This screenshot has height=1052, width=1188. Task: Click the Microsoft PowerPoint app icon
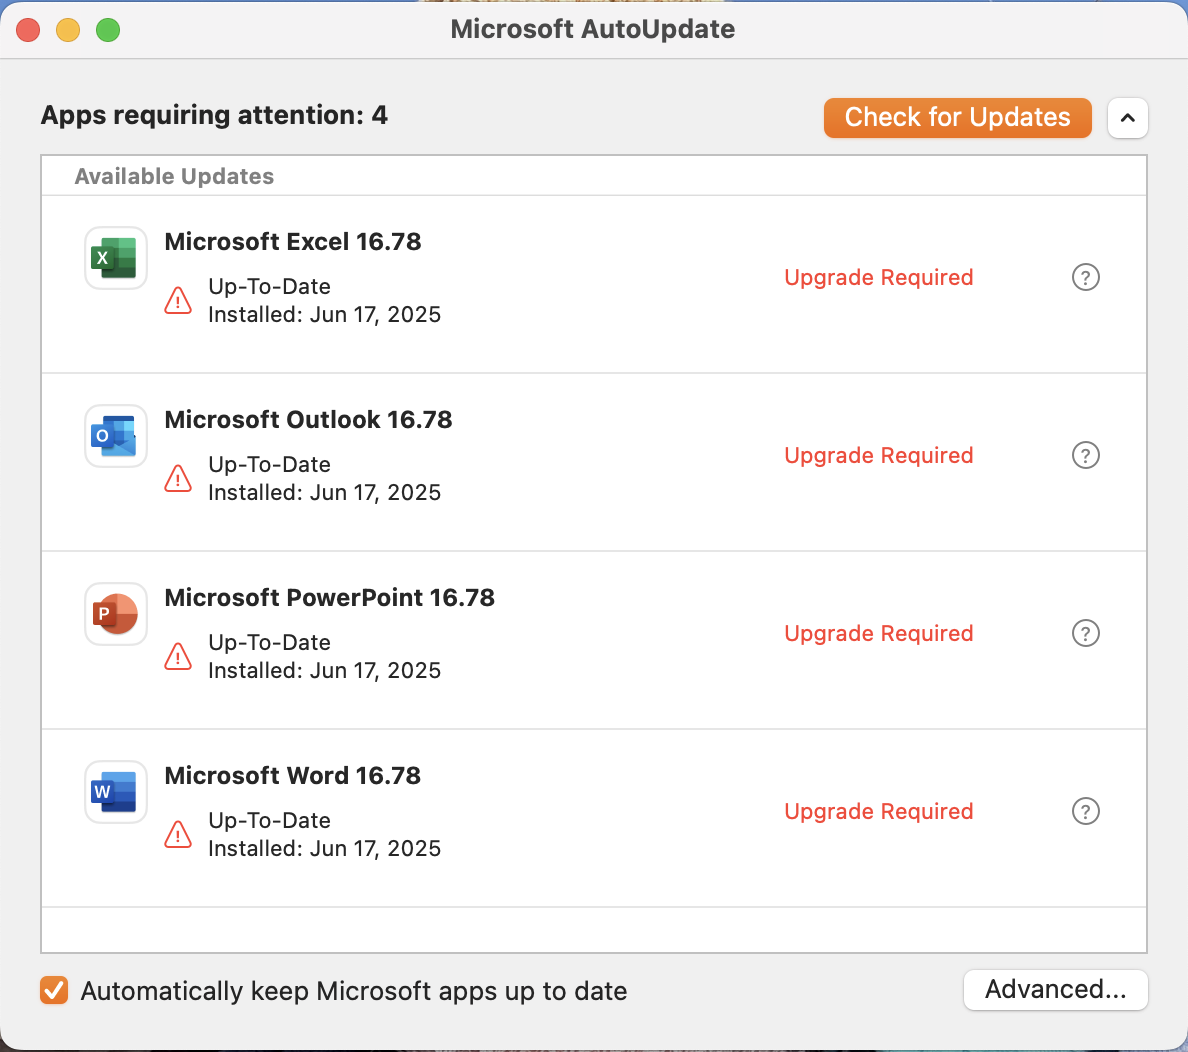tap(115, 614)
